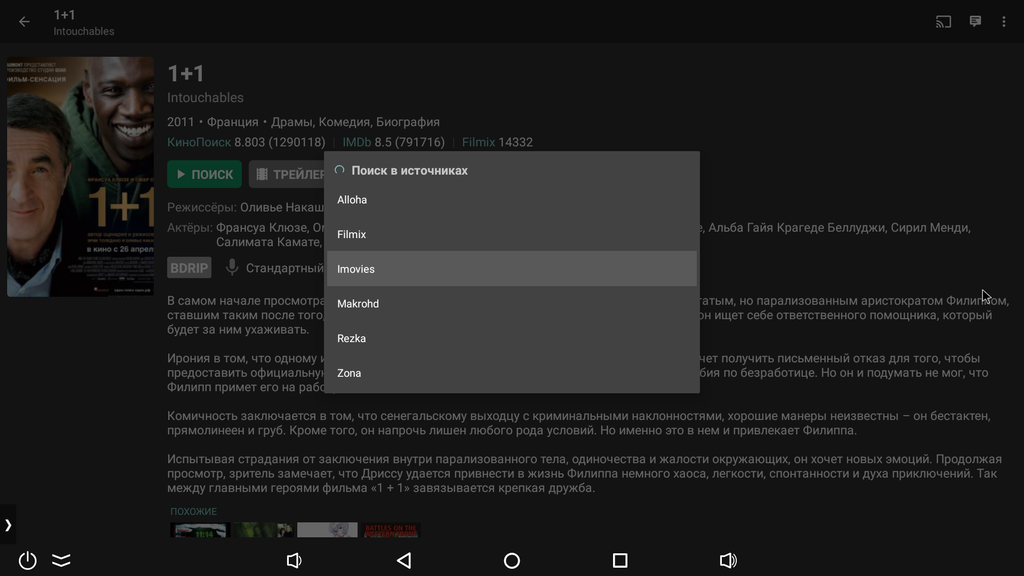Tap the double-chevron hide navigation bar icon
This screenshot has width=1024, height=576.
[61, 560]
